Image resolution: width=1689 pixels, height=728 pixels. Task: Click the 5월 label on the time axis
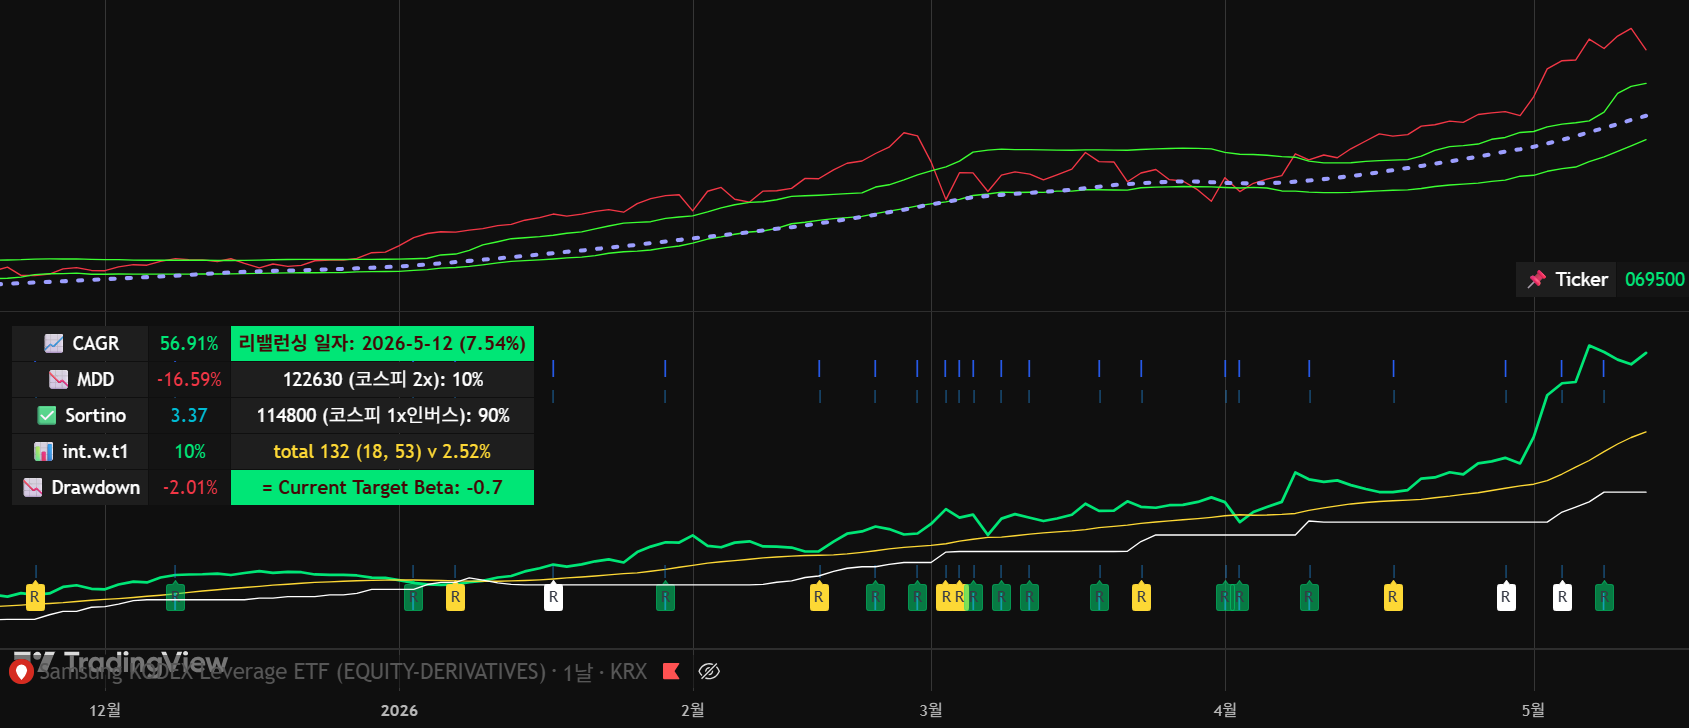[x=1533, y=710]
